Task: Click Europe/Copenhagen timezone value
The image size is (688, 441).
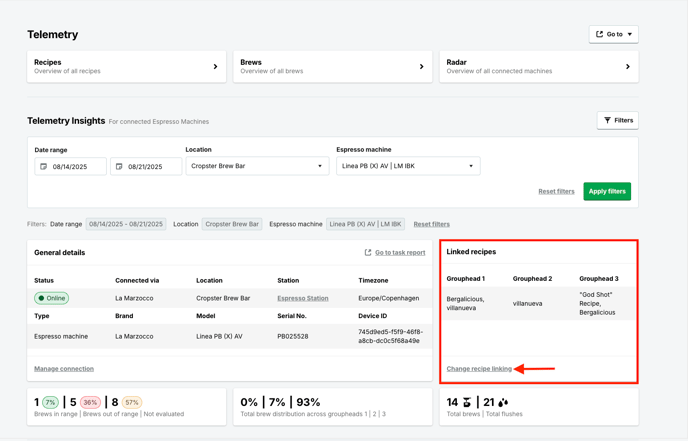Action: point(389,298)
